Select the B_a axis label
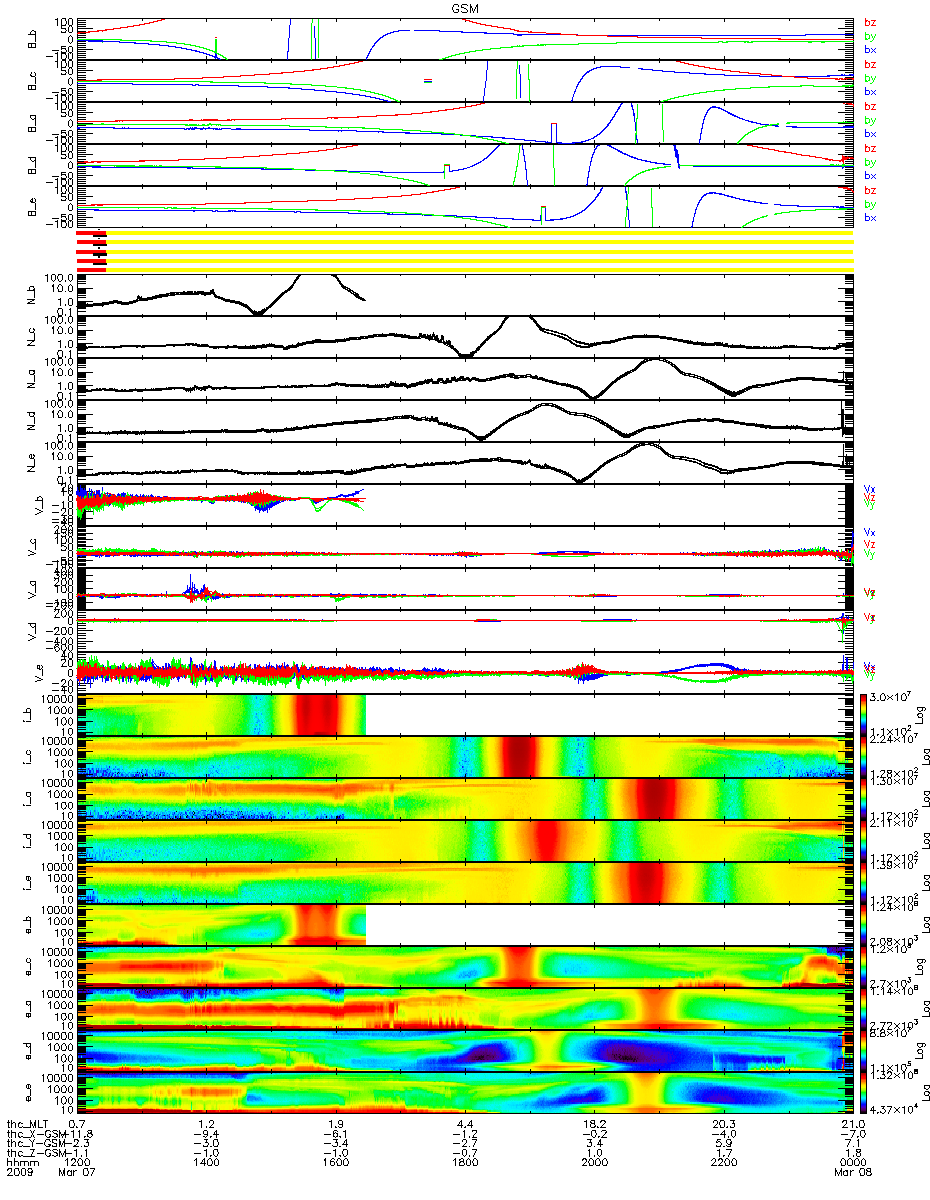930x1200 pixels. click(x=33, y=123)
